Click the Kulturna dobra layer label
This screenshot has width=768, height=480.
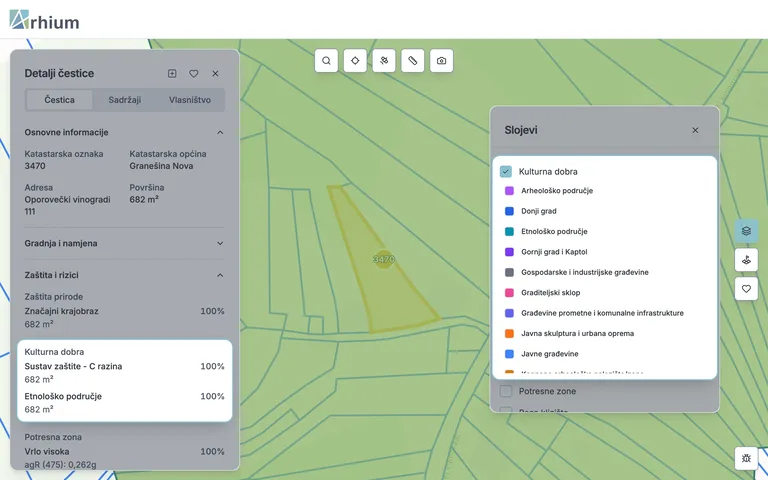coord(548,171)
